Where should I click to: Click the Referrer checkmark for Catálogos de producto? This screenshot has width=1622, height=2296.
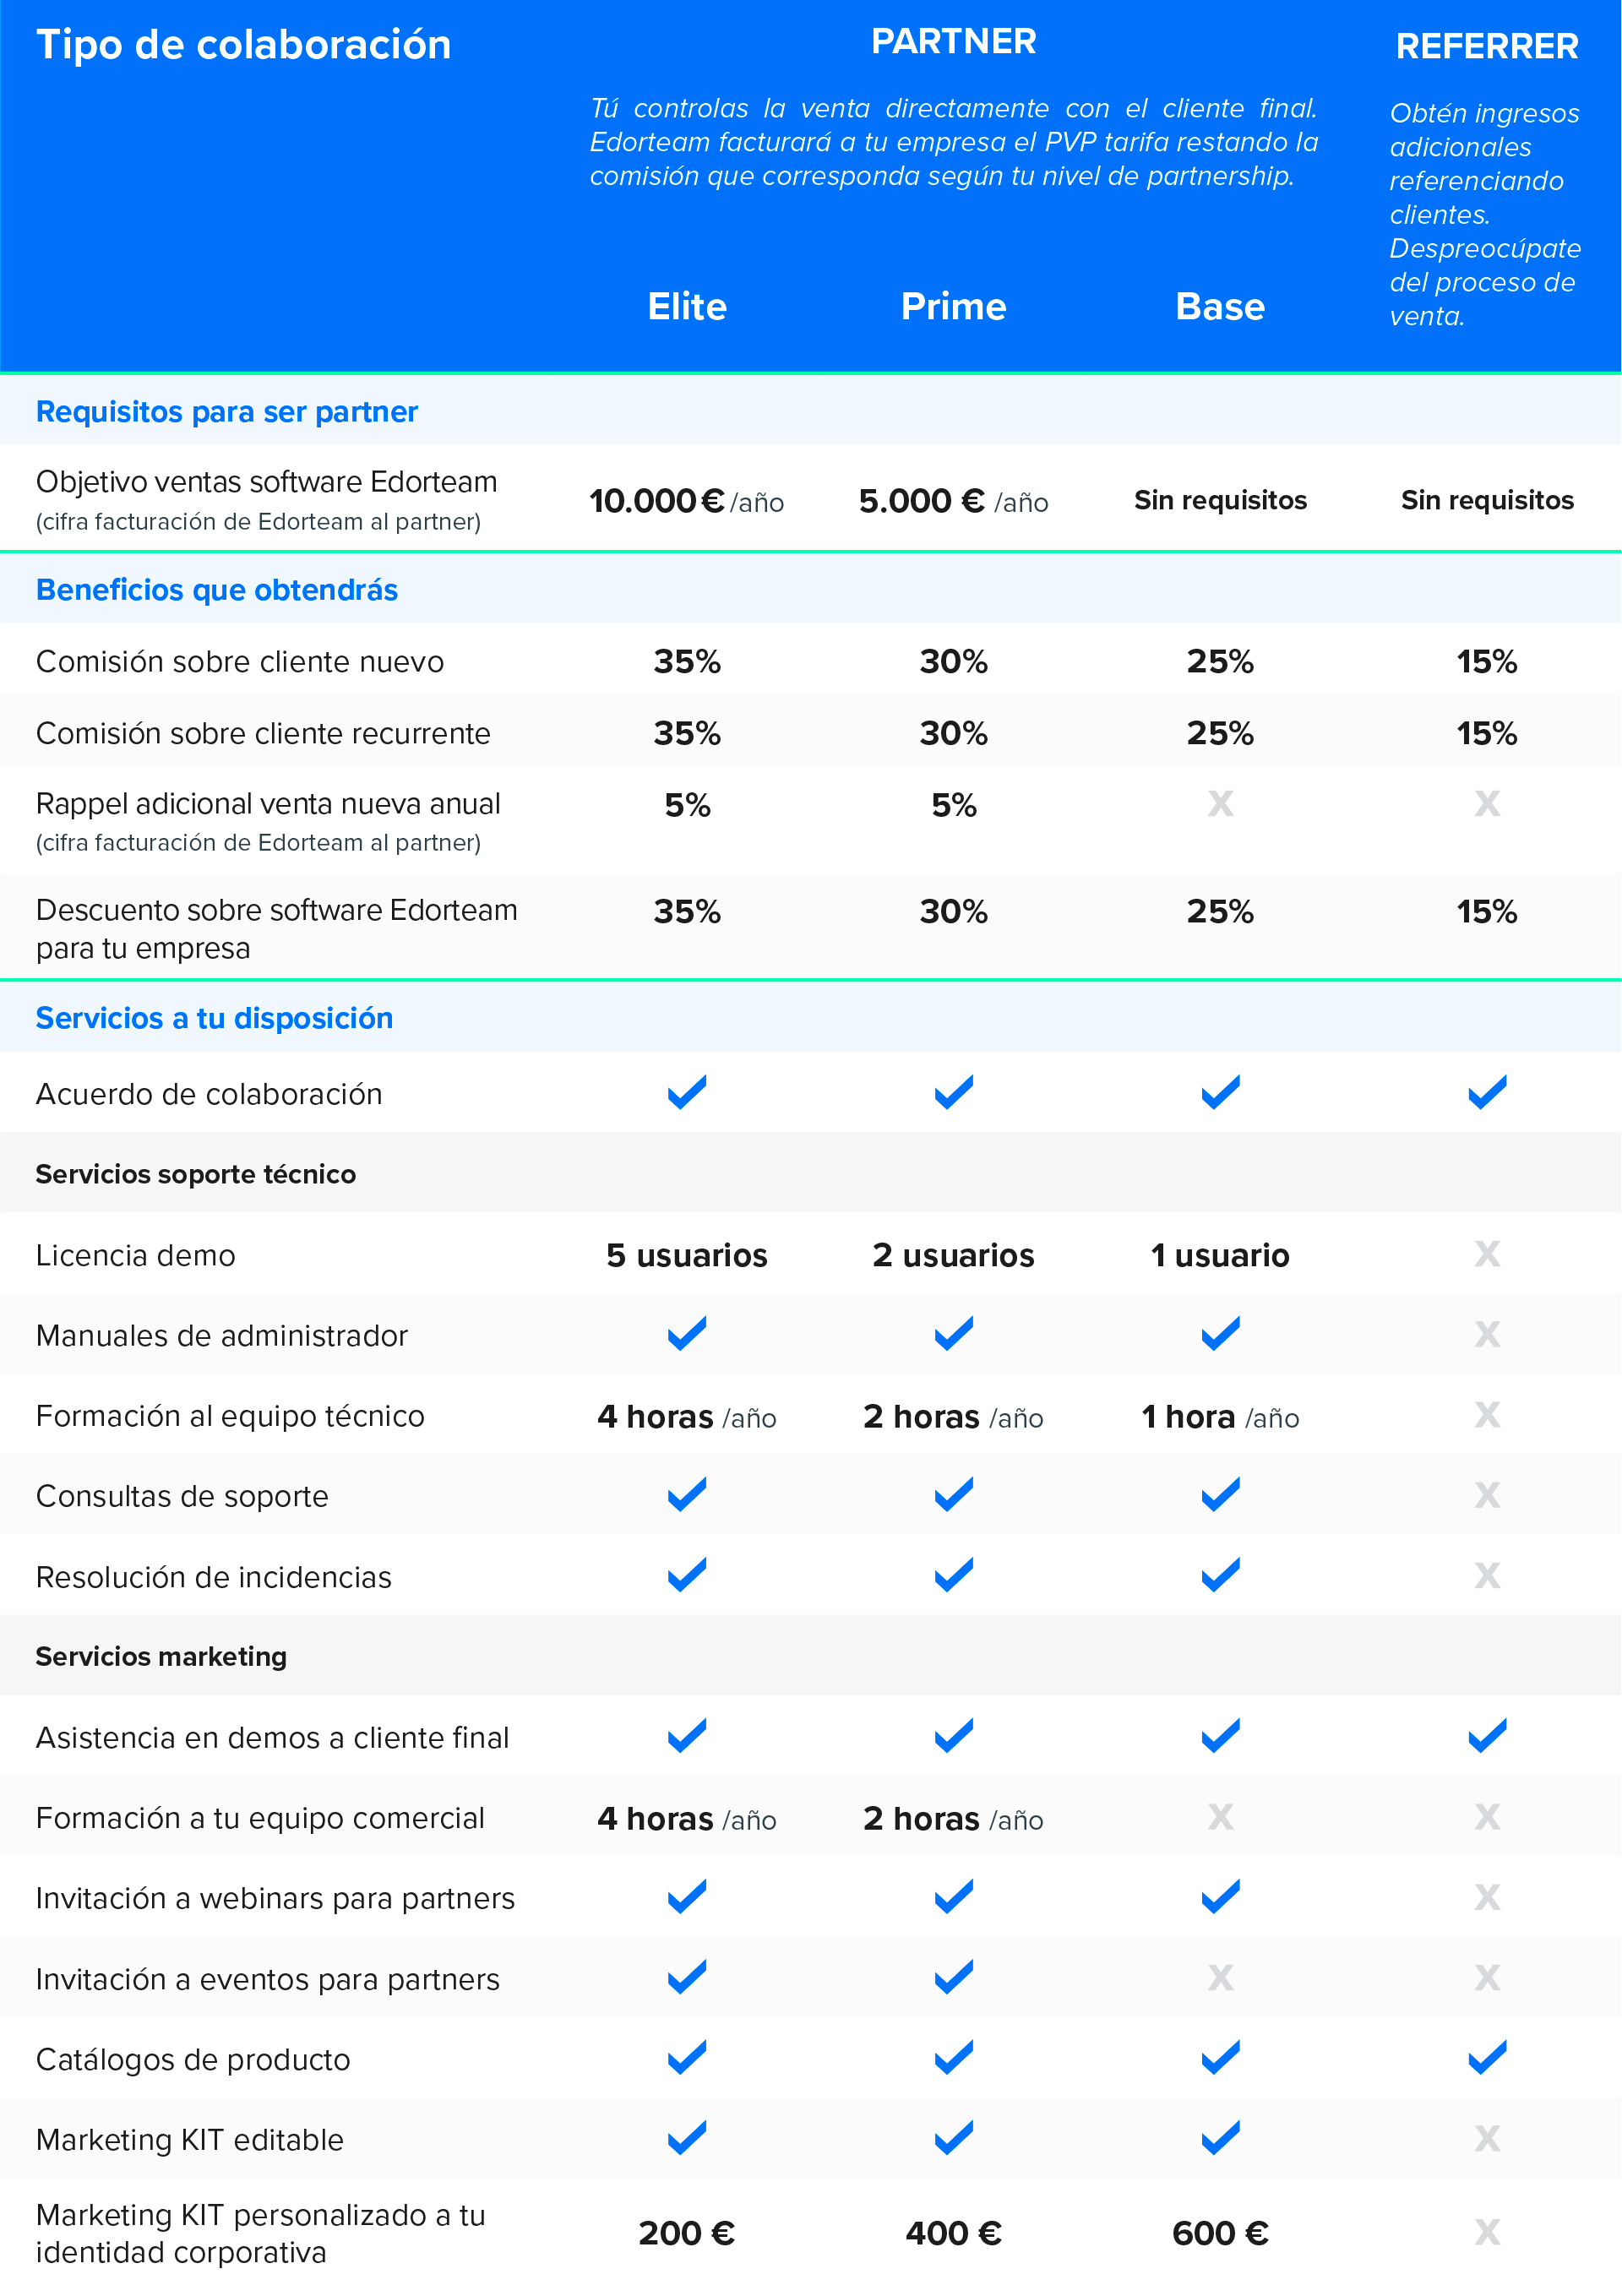point(1487,2057)
